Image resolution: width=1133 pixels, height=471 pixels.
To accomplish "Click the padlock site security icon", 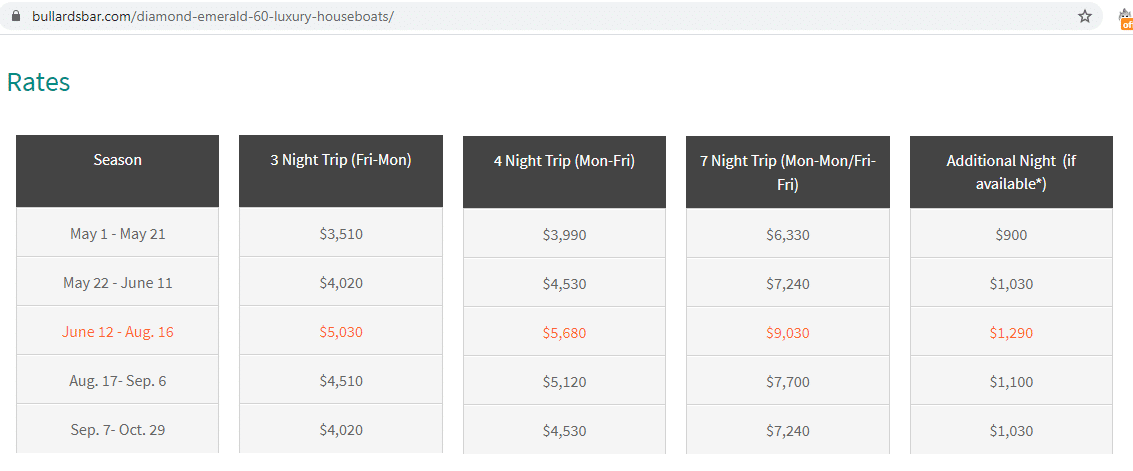I will pos(17,17).
